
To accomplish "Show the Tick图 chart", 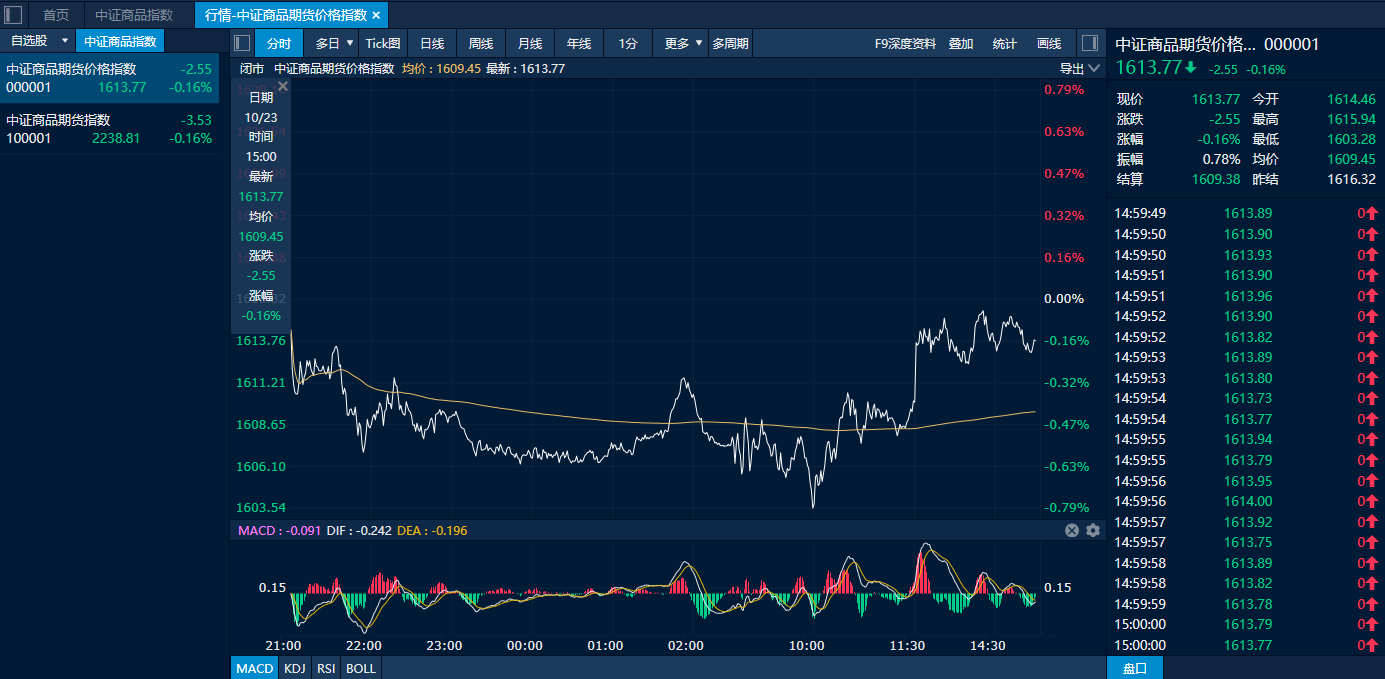I will [383, 43].
